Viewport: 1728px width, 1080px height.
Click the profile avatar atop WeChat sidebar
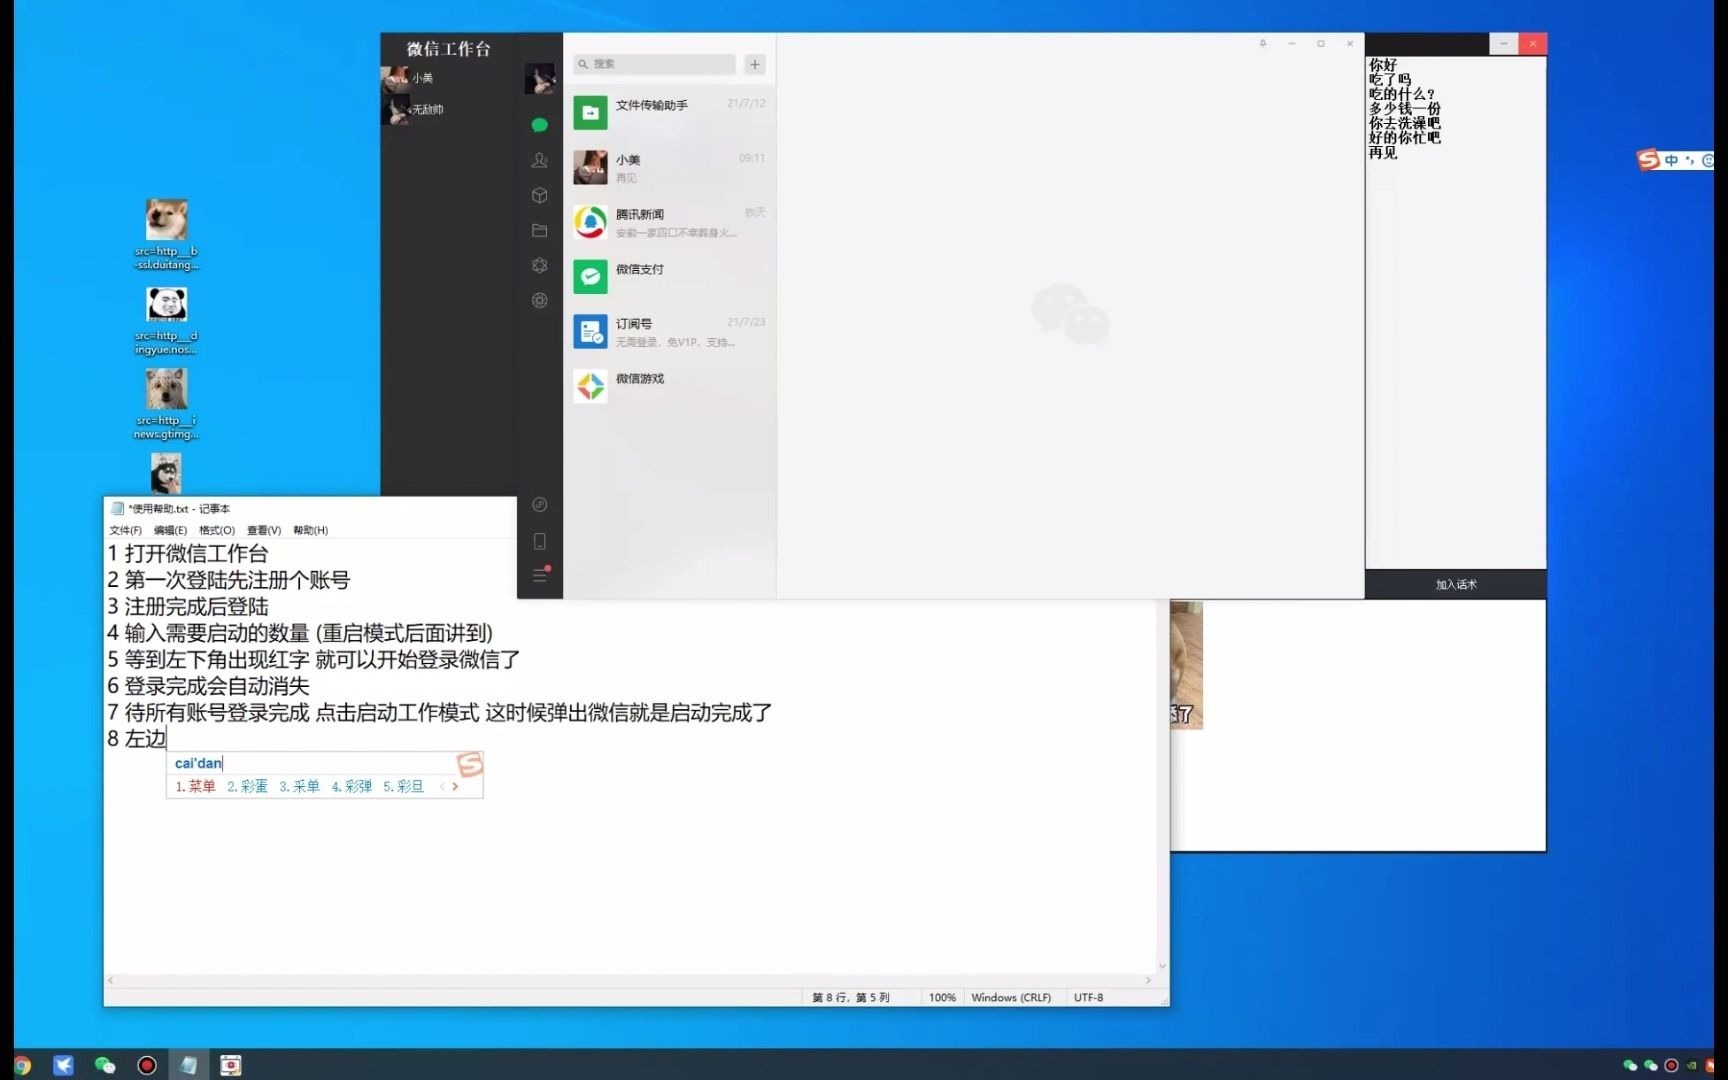pos(540,77)
